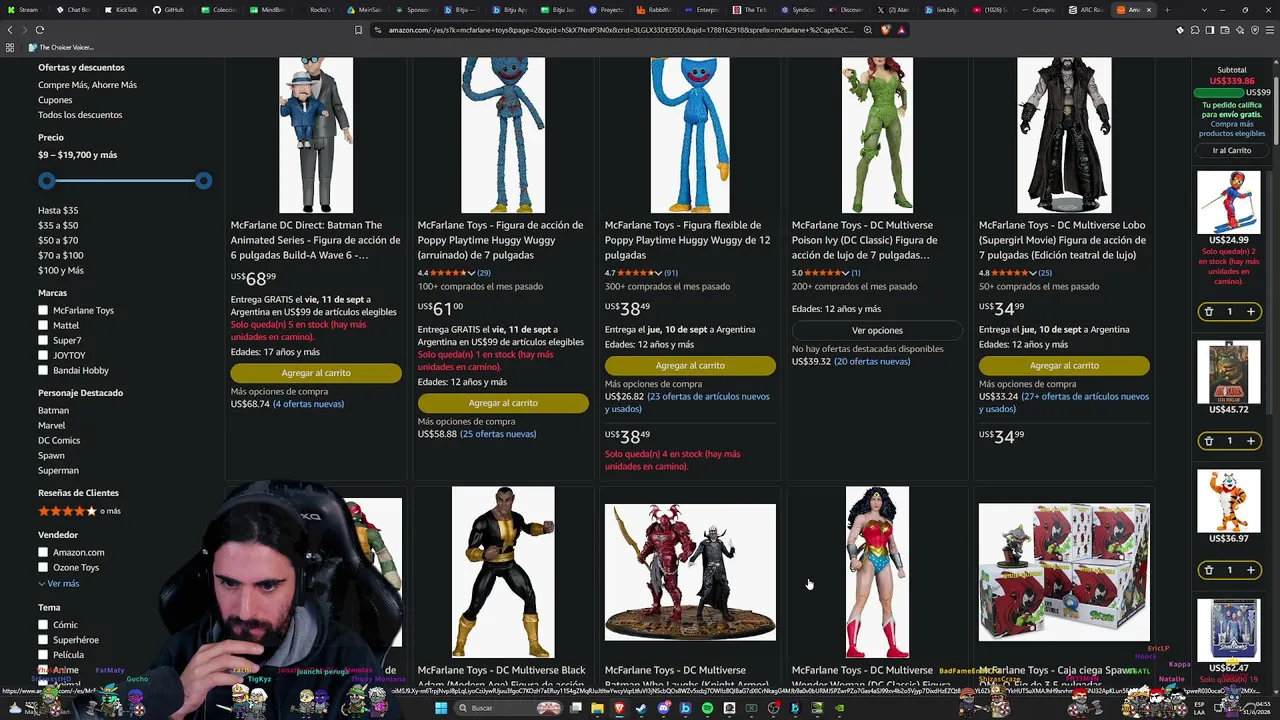Open Windows Start menu
This screenshot has height=720, width=1280.
pos(441,708)
